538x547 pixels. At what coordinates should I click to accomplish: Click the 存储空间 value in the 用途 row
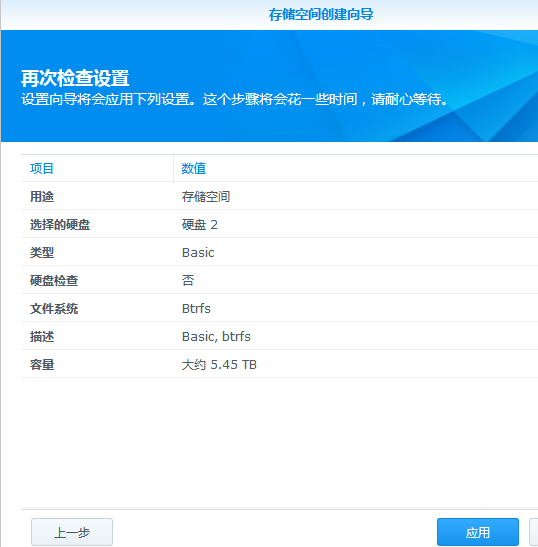[206, 196]
